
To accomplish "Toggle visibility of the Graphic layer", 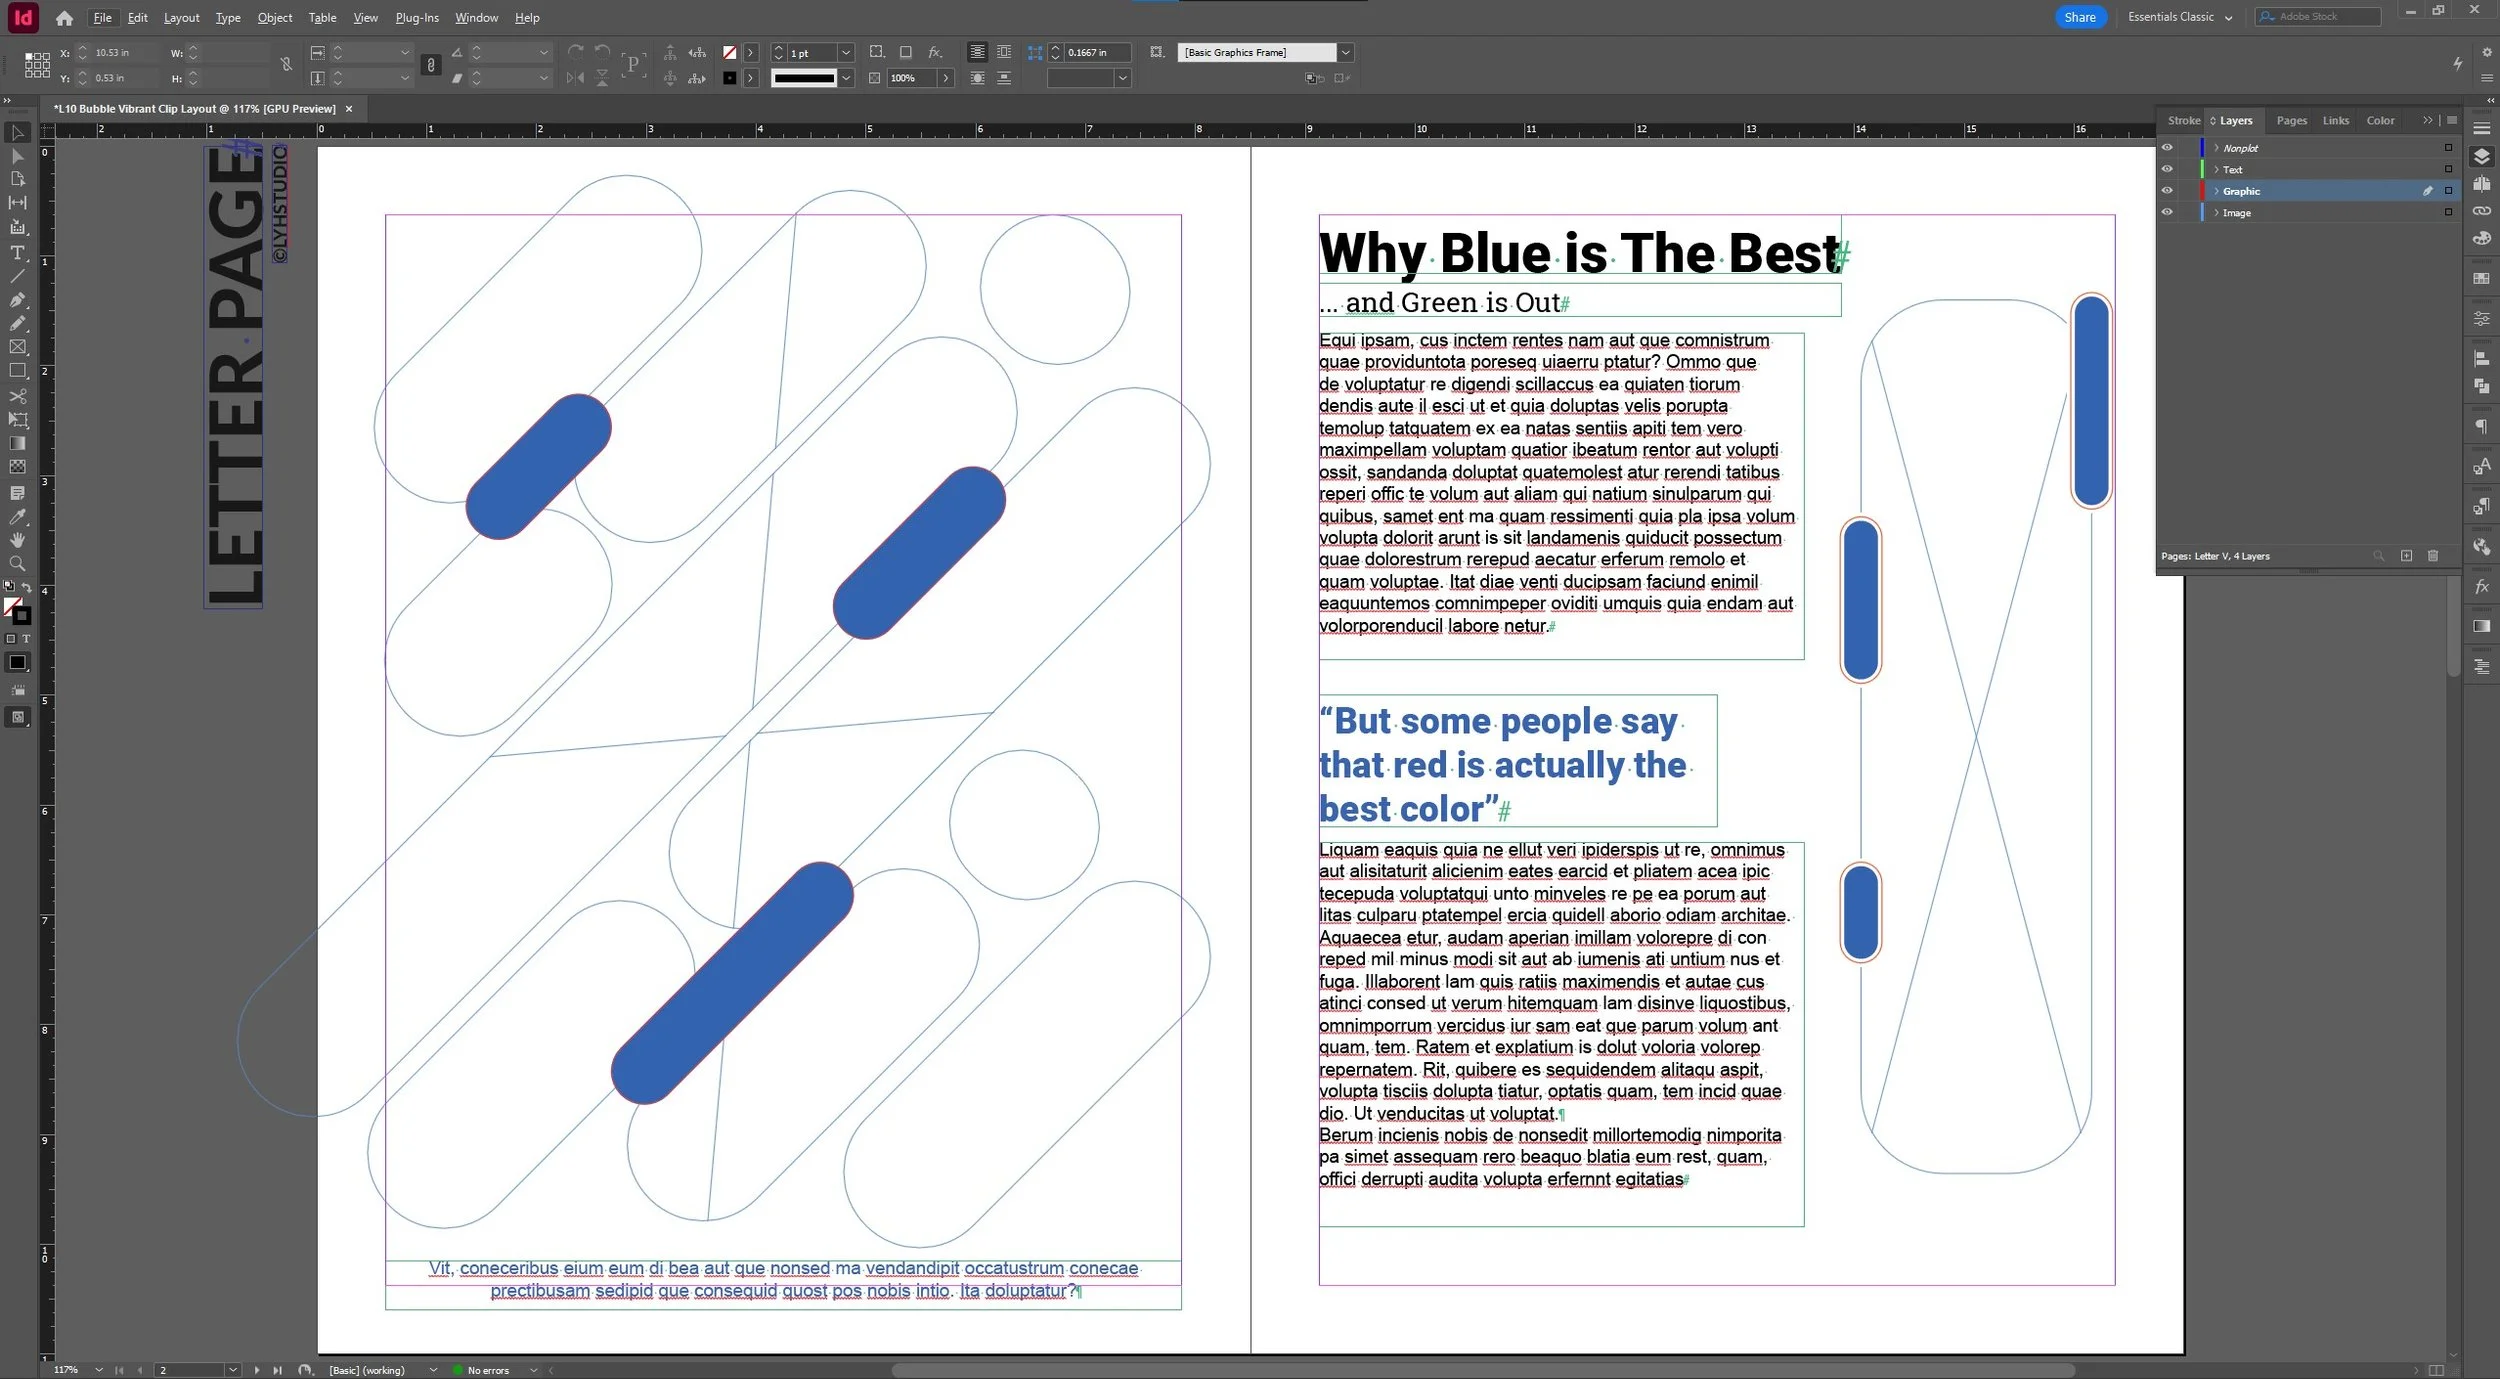I will (x=2167, y=191).
